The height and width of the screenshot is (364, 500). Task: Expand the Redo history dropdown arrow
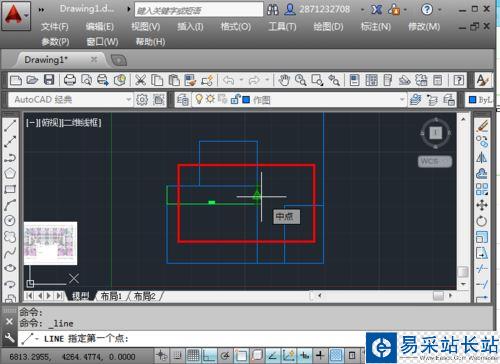click(267, 80)
